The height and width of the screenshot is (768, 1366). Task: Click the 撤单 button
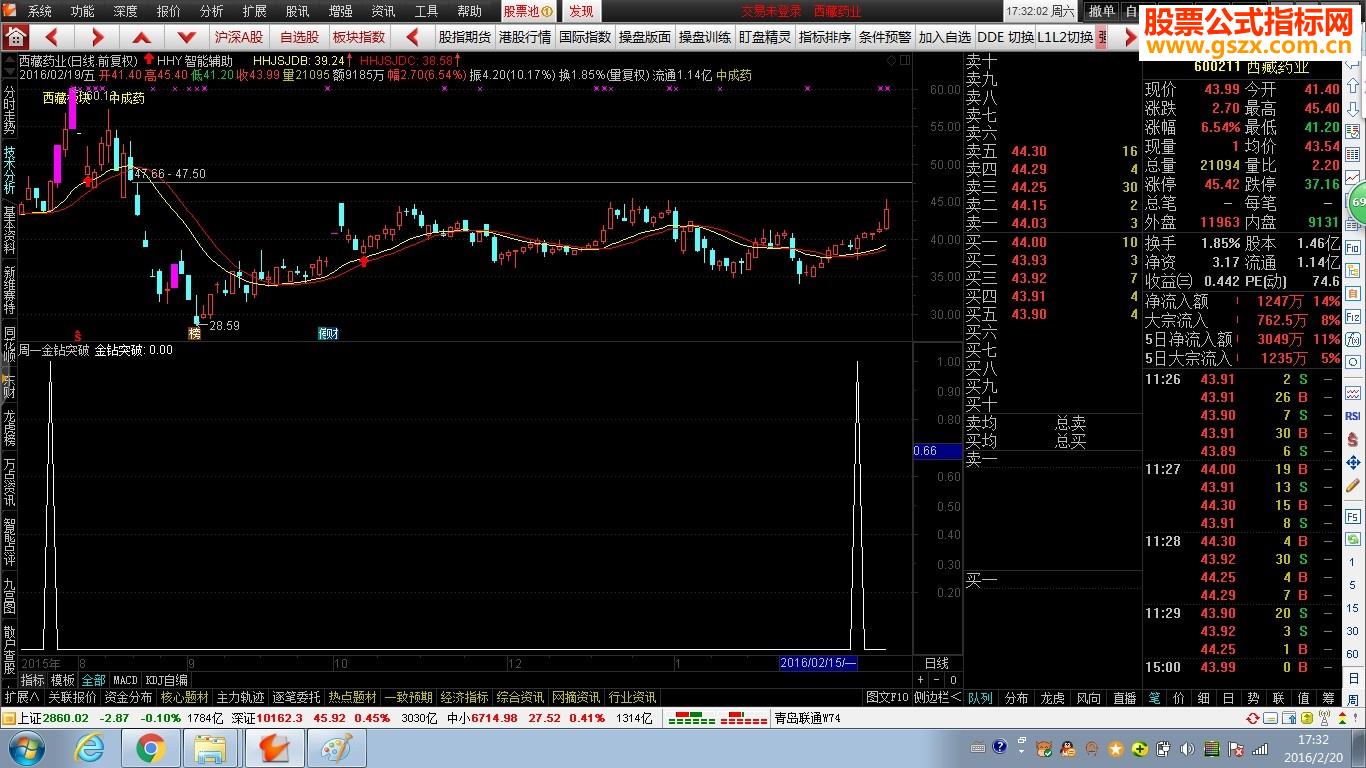pos(1101,11)
